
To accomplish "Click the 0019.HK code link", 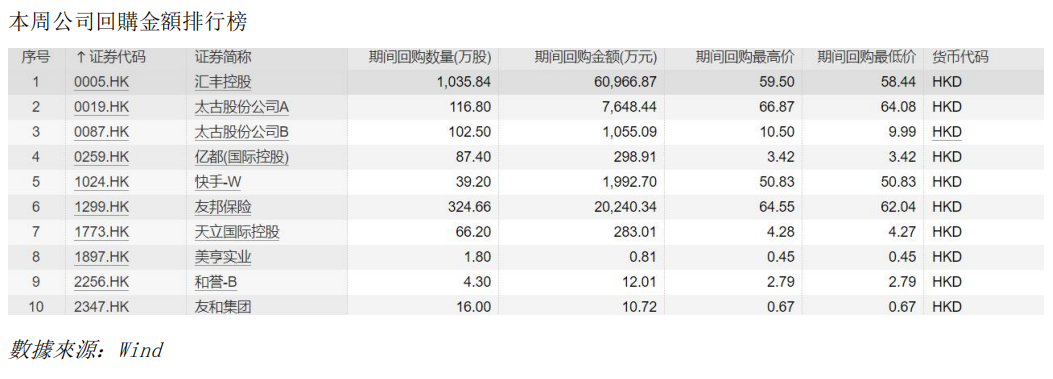I will pyautogui.click(x=101, y=108).
